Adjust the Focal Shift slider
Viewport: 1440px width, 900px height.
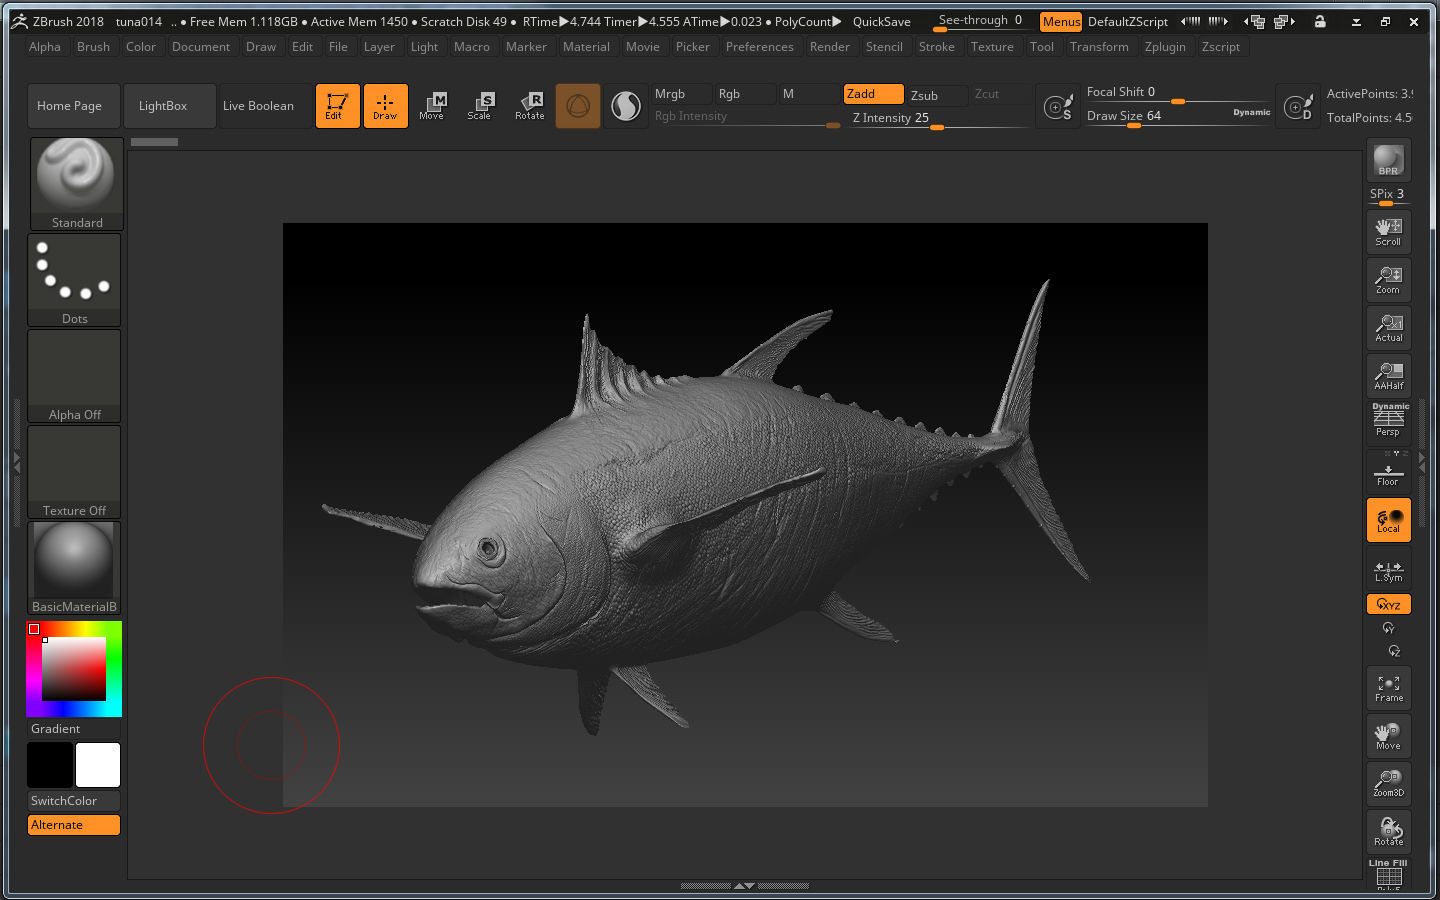pos(1178,92)
